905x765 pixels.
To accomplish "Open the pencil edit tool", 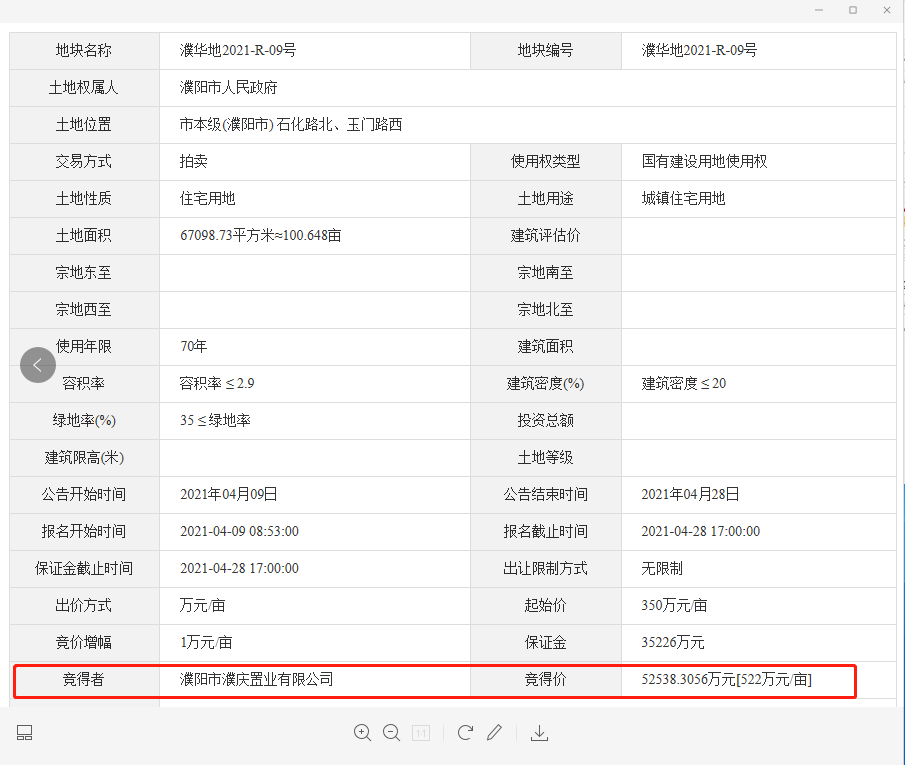I will point(494,733).
